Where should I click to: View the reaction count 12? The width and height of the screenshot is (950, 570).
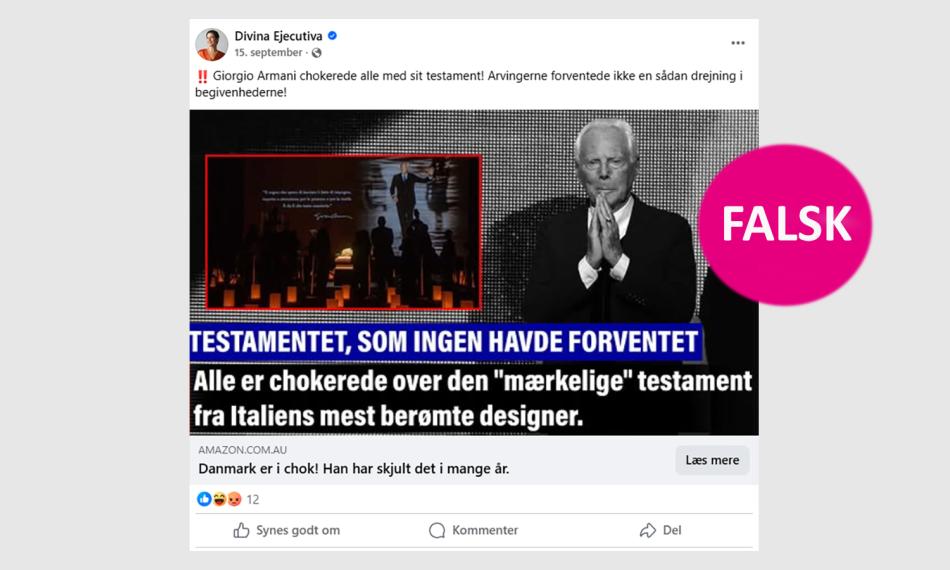[253, 499]
